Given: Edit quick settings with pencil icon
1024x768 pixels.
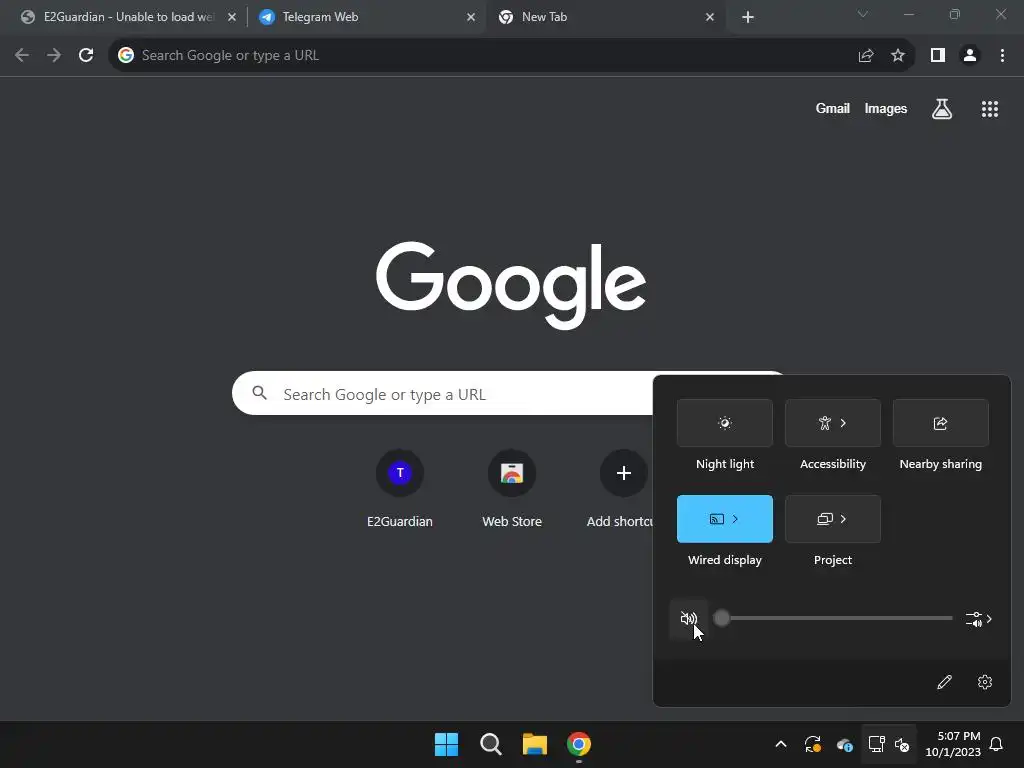Looking at the screenshot, I should 944,682.
